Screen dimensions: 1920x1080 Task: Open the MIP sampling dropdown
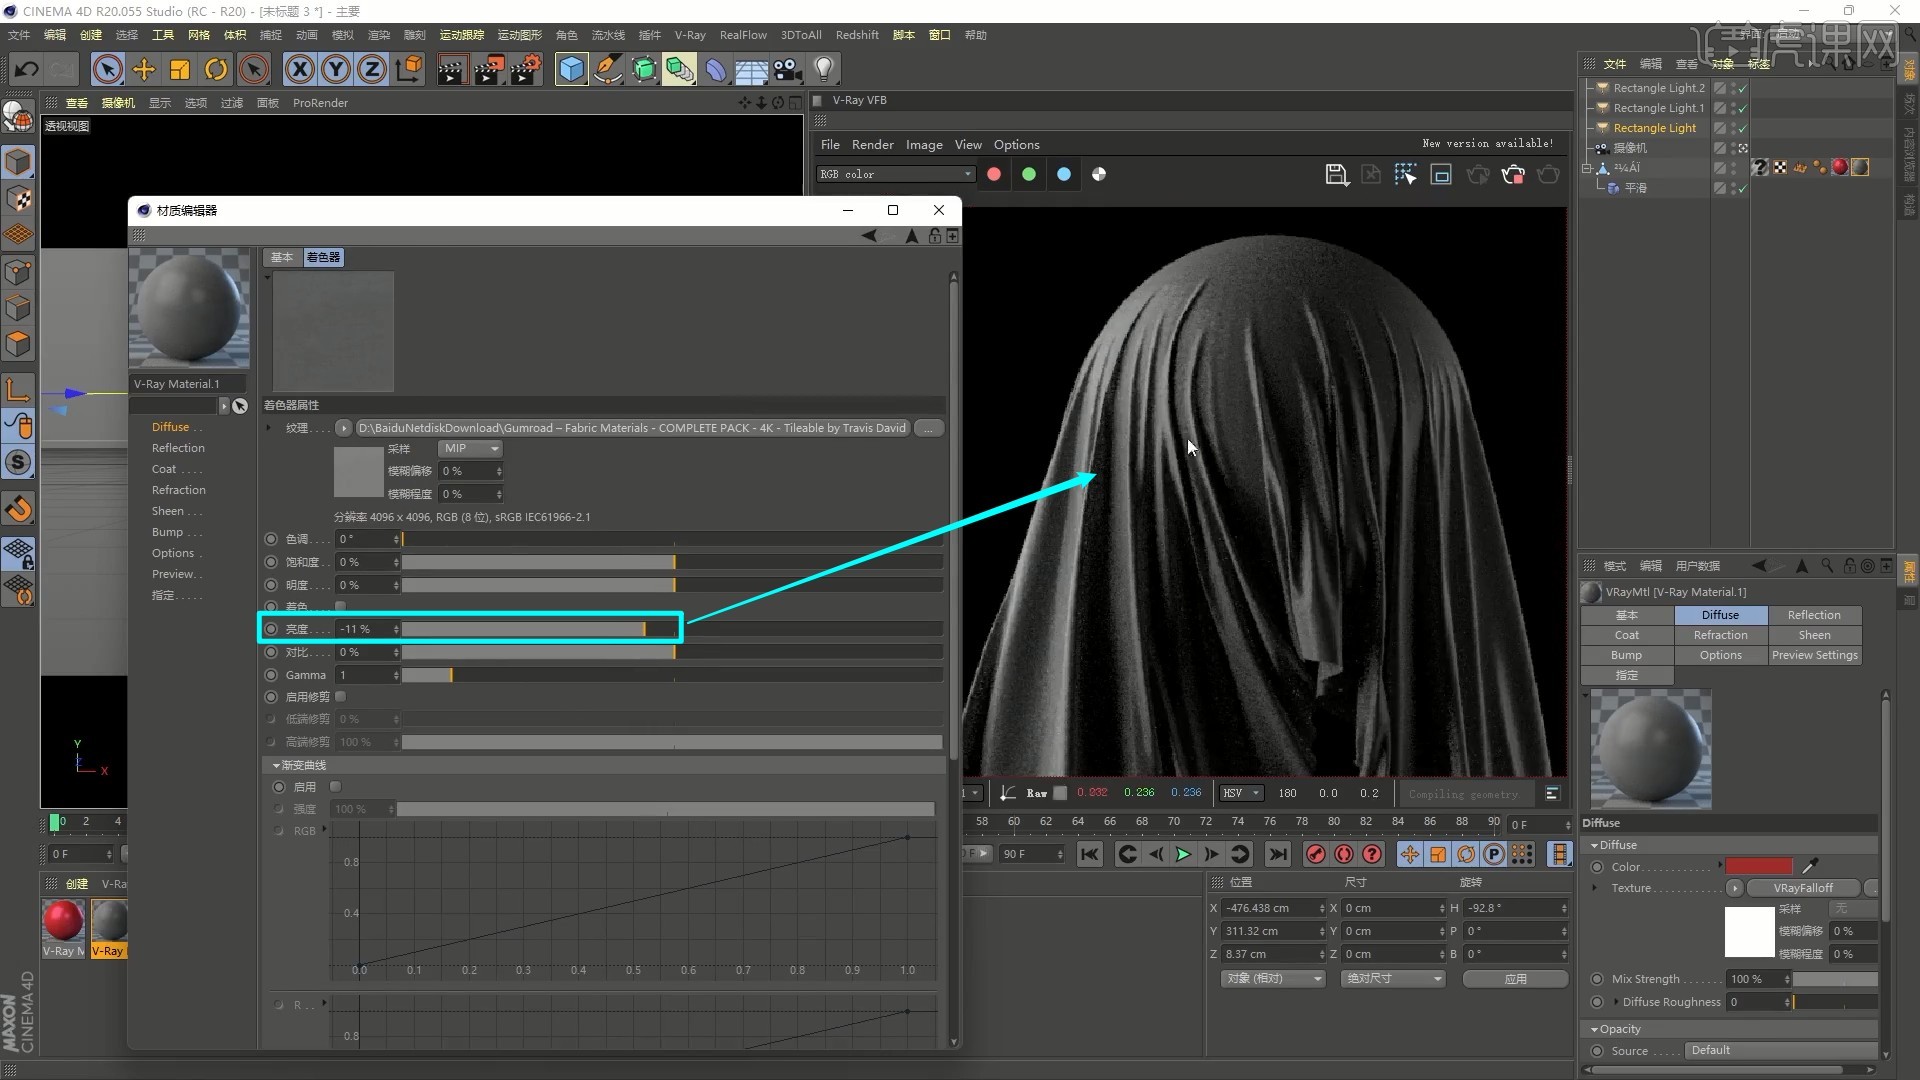pyautogui.click(x=470, y=449)
